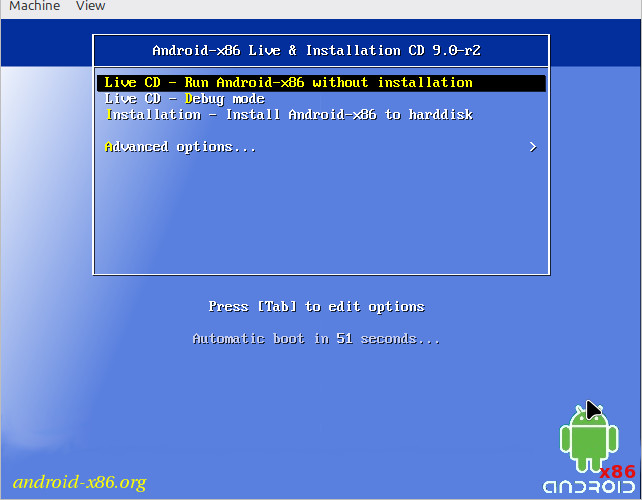Image resolution: width=642 pixels, height=500 pixels.
Task: Open the Machine menu
Action: pos(34,6)
